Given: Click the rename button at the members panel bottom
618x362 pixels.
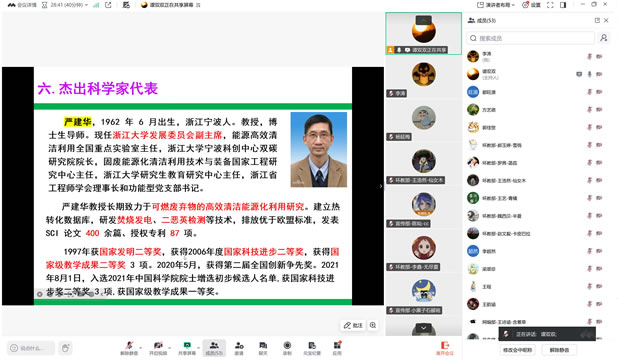Looking at the screenshot, I should point(517,350).
